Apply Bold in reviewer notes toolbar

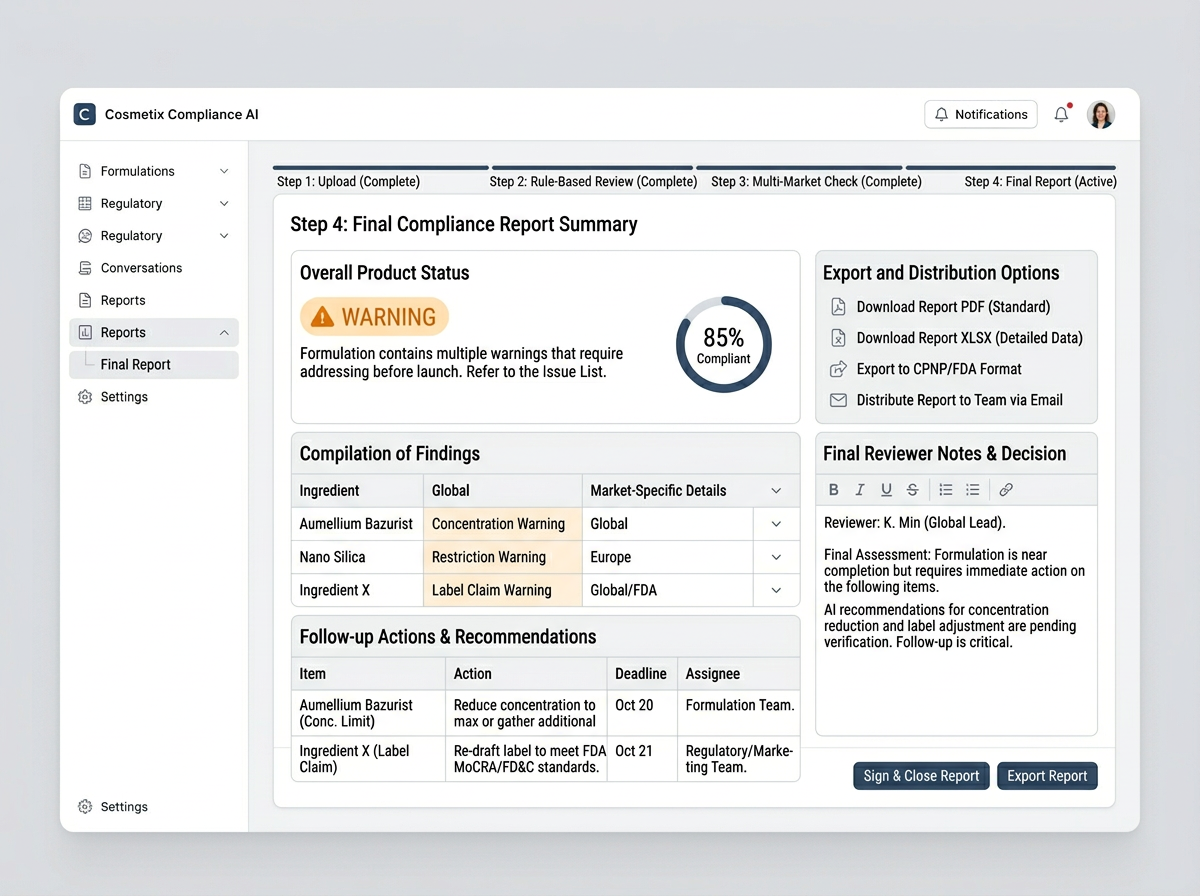833,489
